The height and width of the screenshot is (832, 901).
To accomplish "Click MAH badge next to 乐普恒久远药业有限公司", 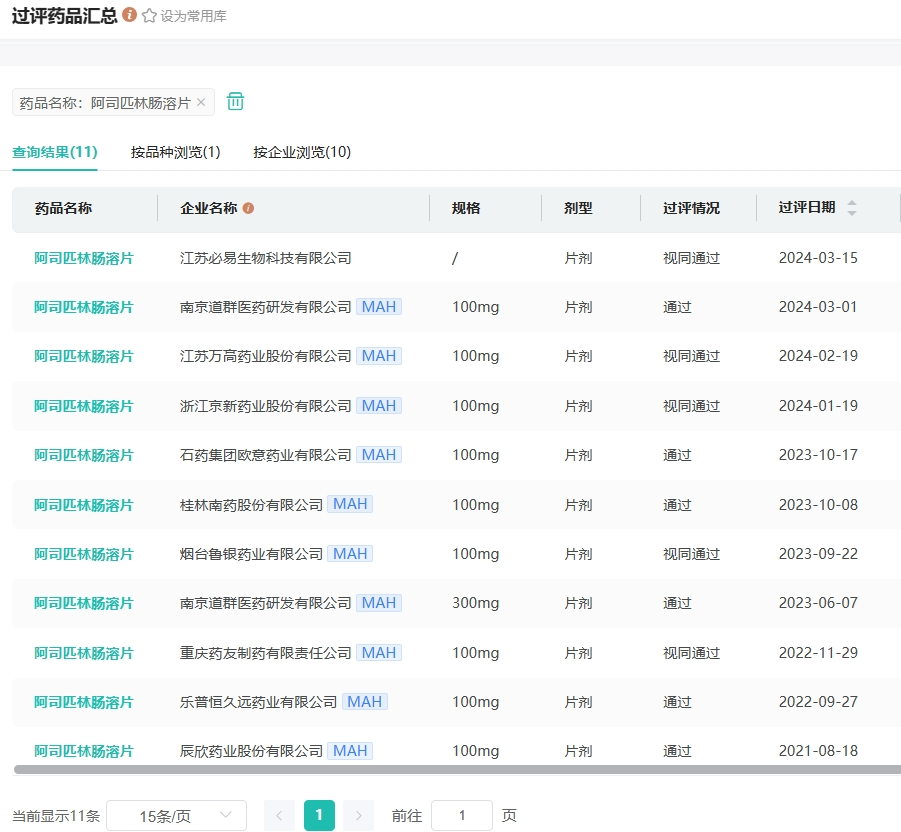I will pyautogui.click(x=364, y=702).
